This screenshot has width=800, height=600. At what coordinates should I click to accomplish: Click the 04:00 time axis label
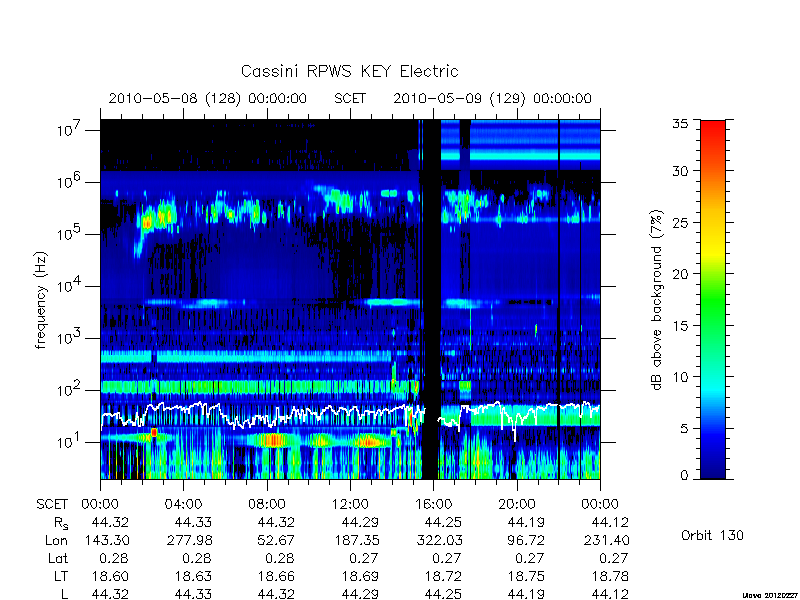[x=184, y=504]
